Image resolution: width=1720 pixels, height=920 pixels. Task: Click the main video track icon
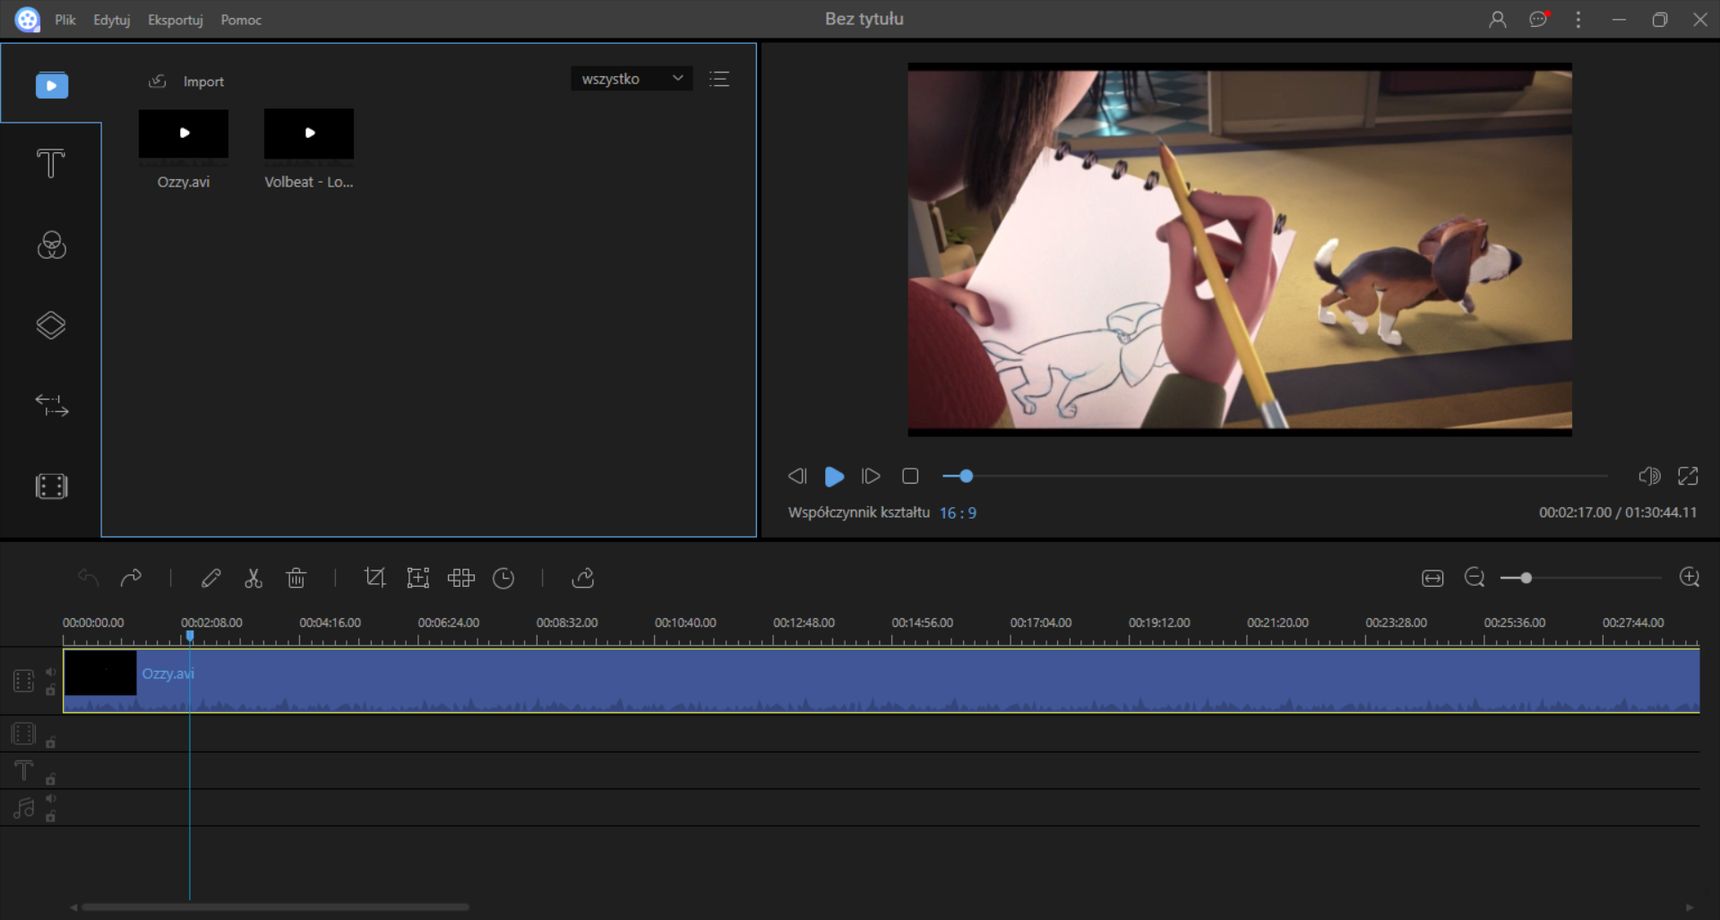point(24,681)
